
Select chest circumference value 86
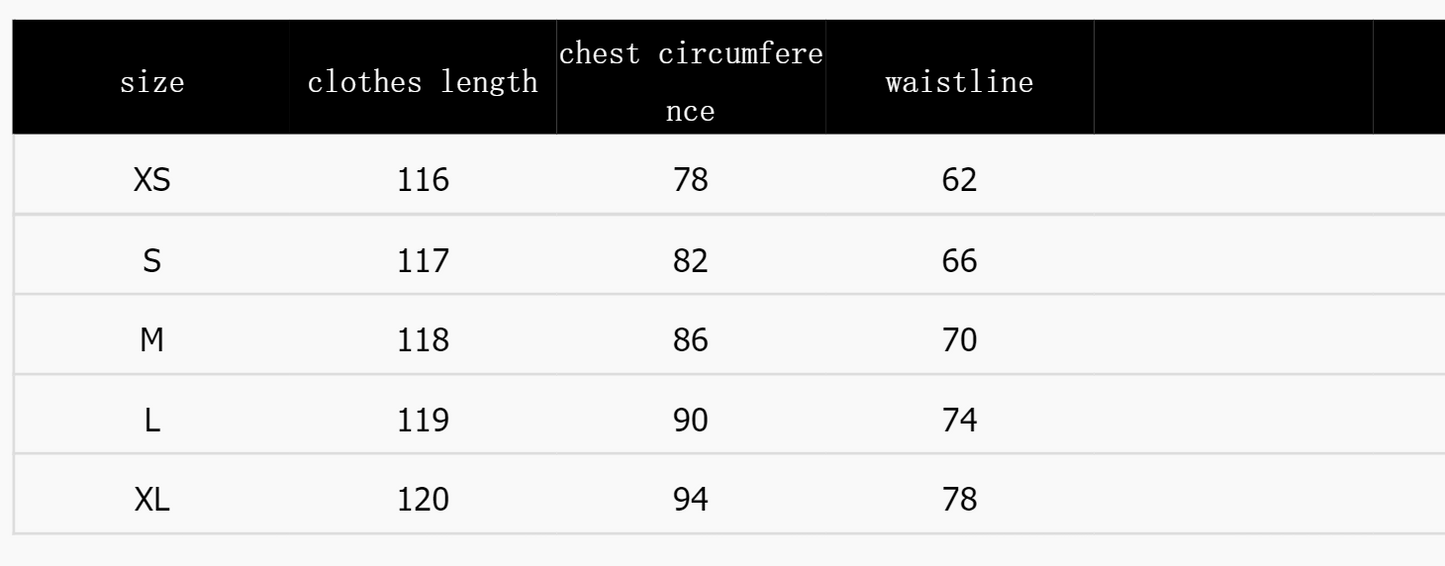[x=691, y=342]
